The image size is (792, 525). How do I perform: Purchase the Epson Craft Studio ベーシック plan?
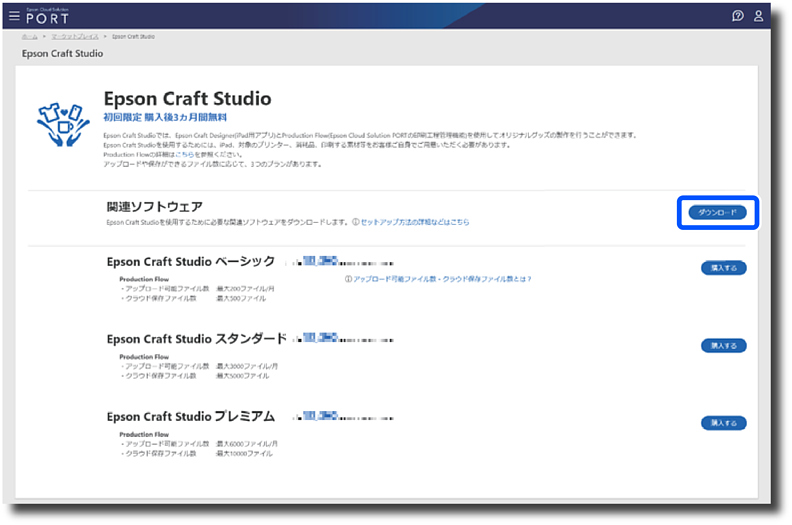tap(723, 268)
